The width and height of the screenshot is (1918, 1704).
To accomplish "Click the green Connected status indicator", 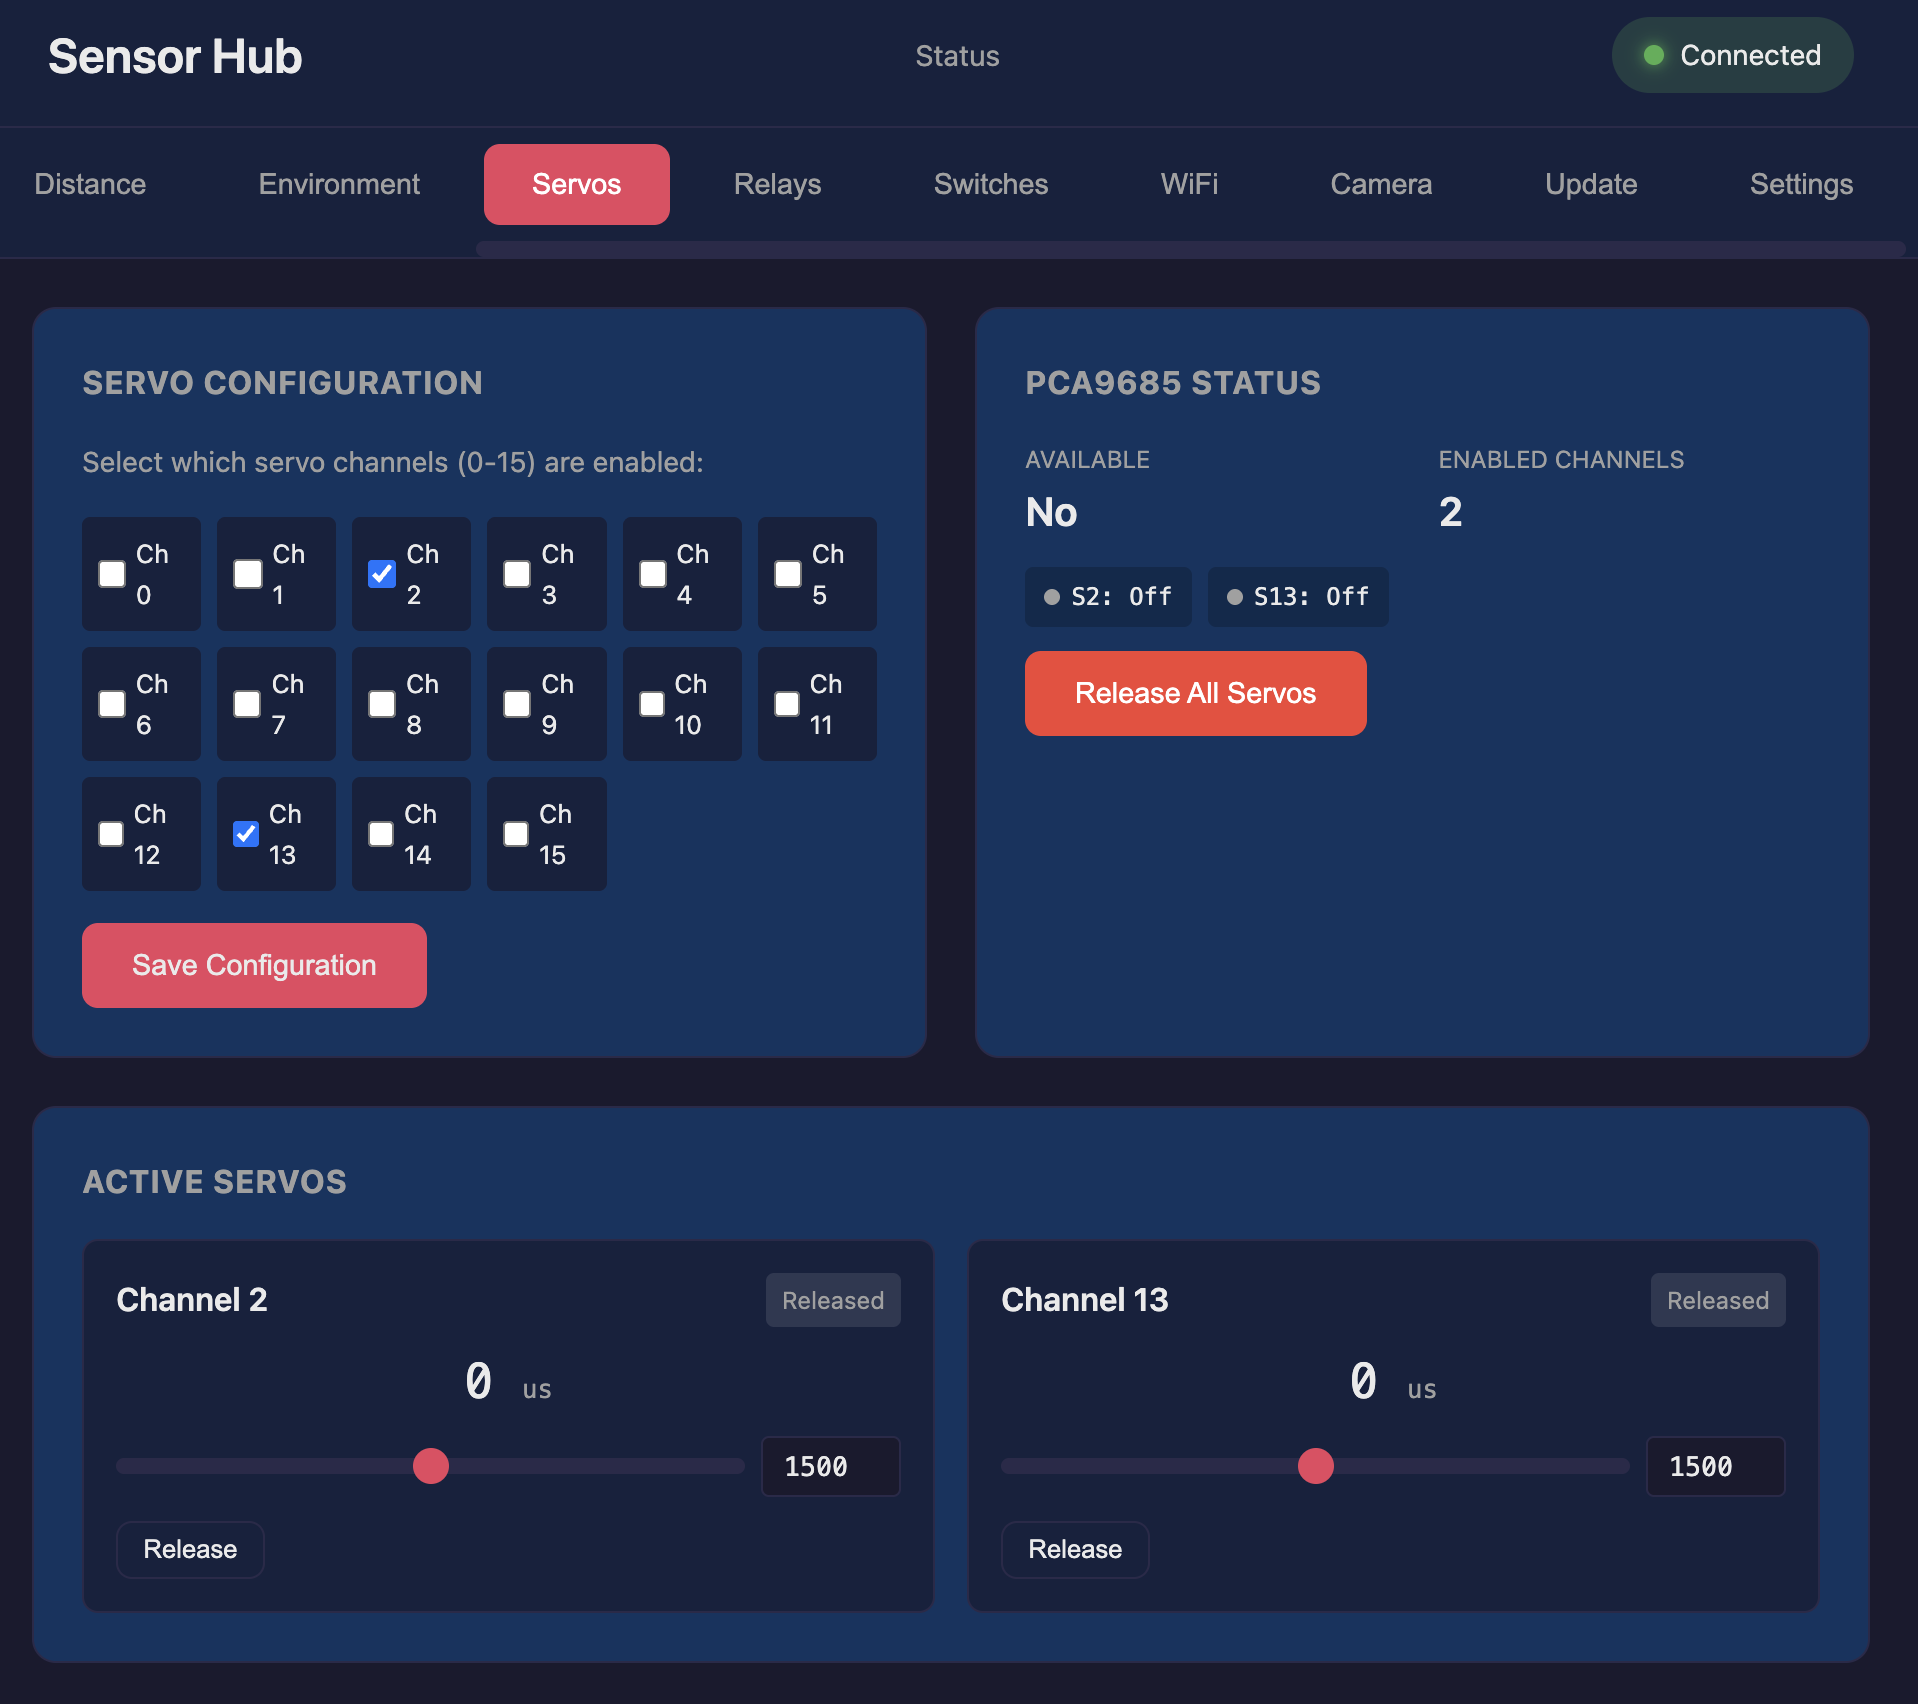I will 1731,56.
